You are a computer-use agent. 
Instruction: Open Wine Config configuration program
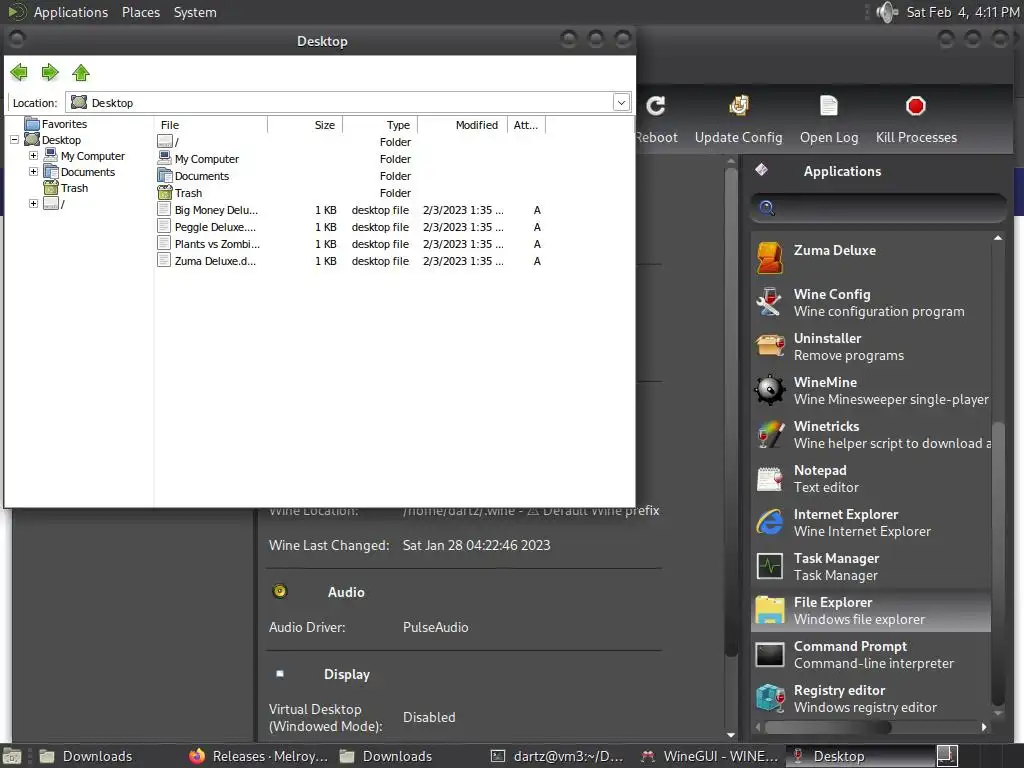tap(871, 302)
